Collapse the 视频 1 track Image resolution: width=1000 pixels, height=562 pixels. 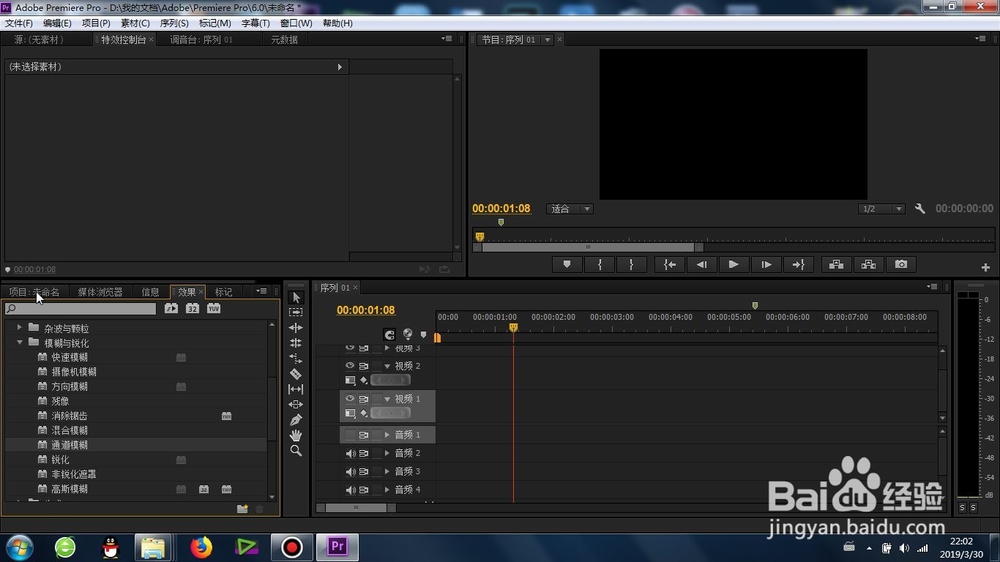pos(387,399)
